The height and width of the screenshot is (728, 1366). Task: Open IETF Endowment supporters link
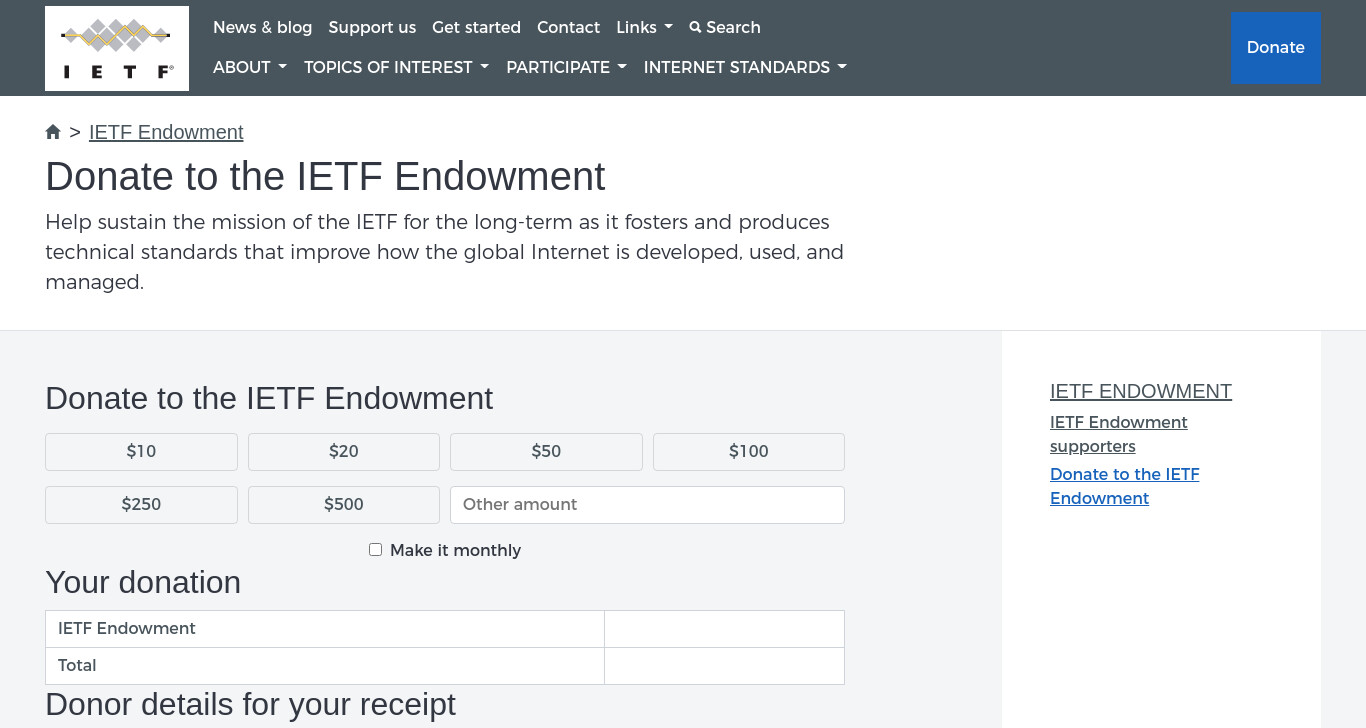click(1119, 434)
